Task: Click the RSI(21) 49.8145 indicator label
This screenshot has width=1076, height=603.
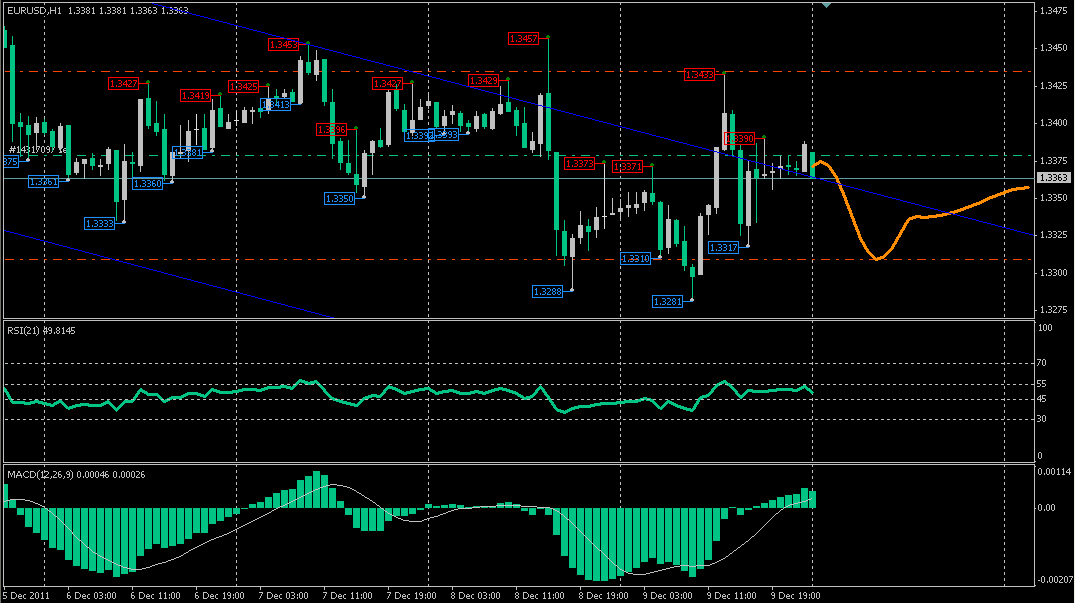Action: pos(41,331)
